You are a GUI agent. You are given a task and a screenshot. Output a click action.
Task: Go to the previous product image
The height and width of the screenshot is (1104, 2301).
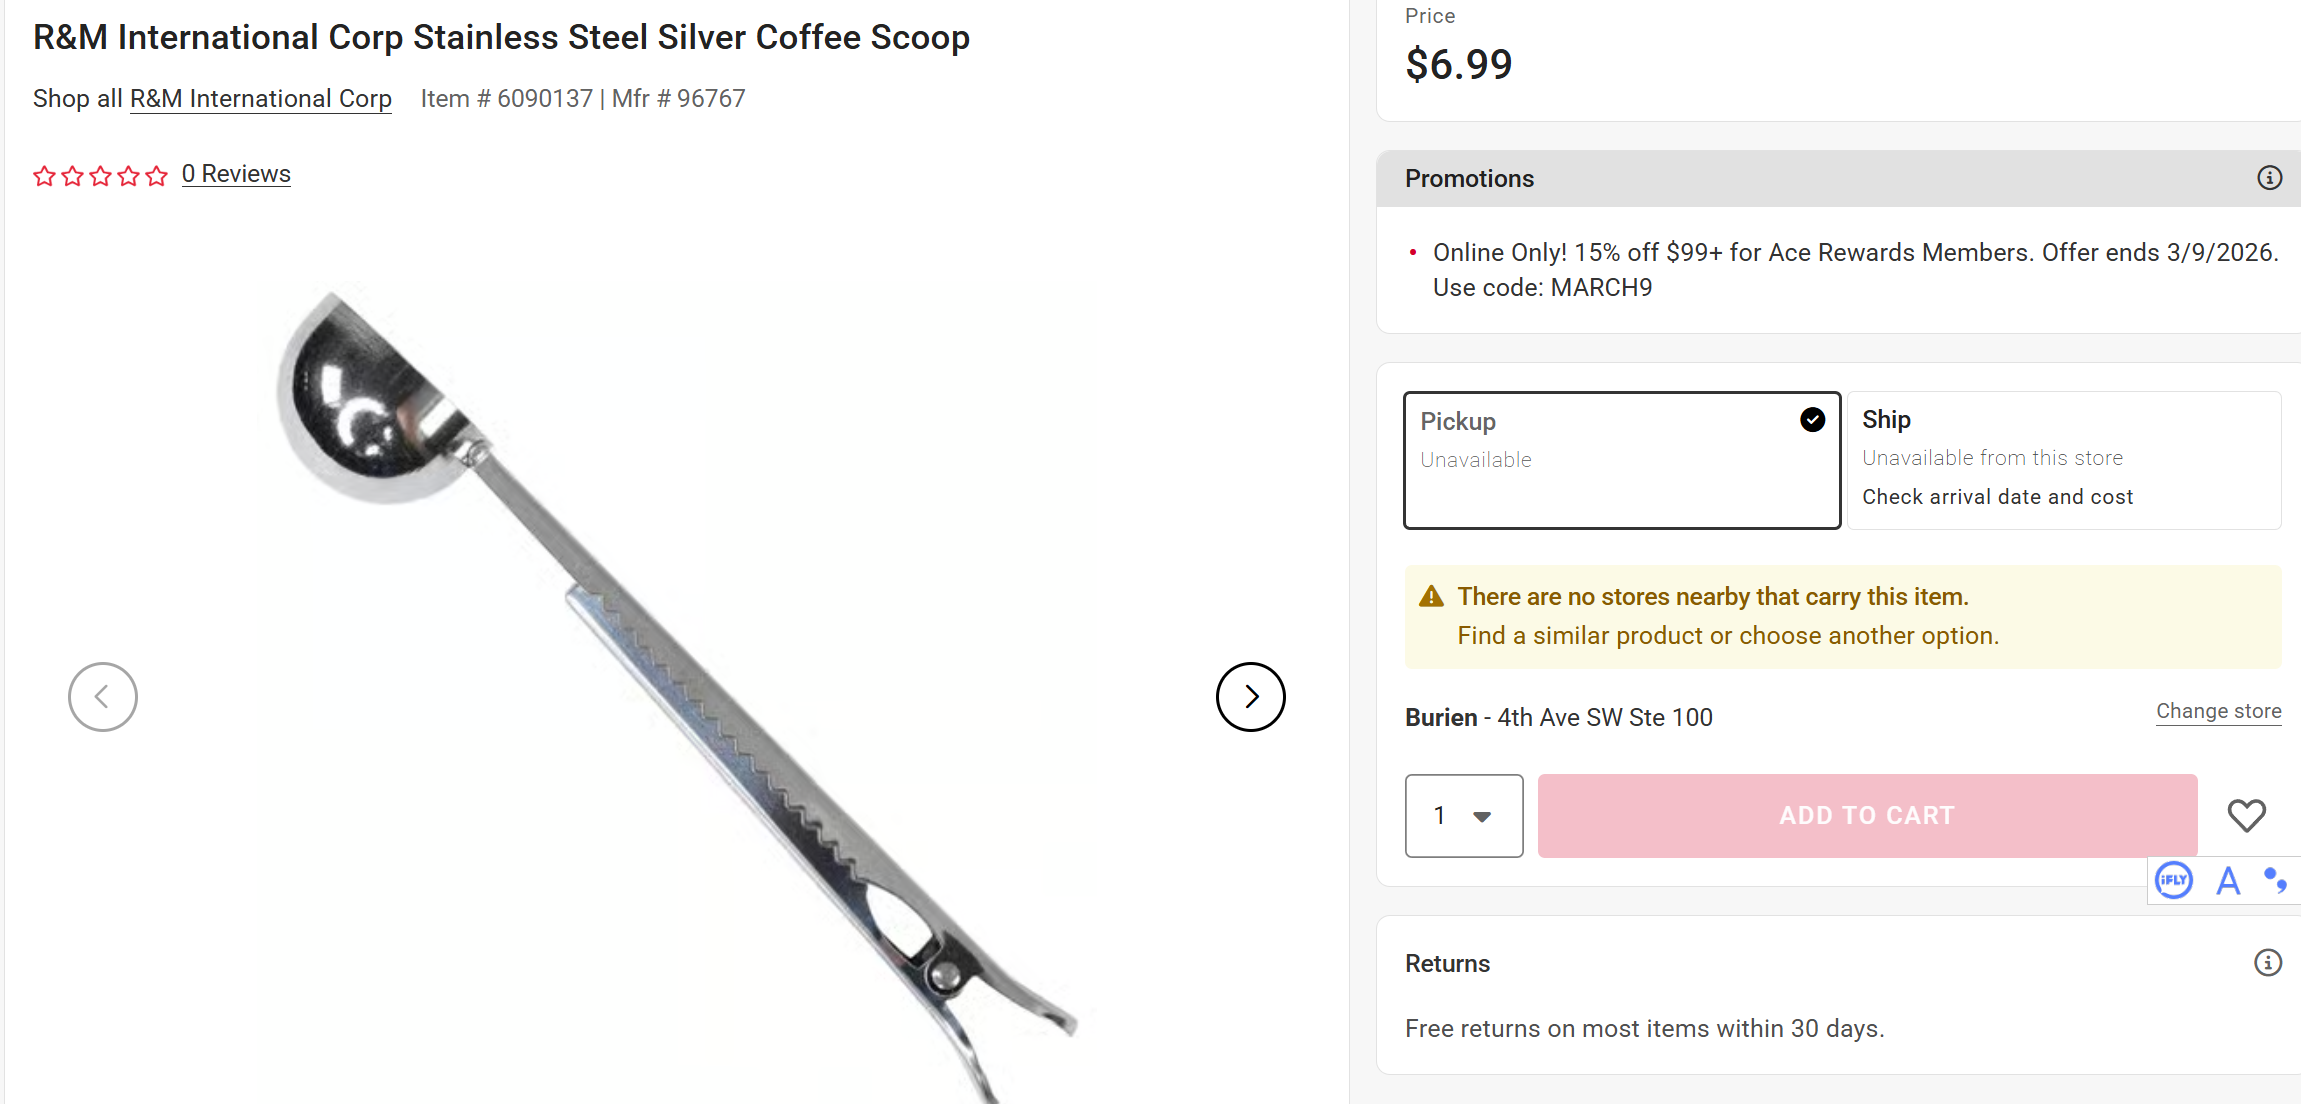tap(102, 697)
